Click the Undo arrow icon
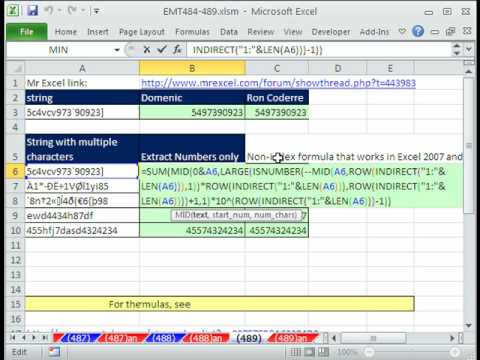Image resolution: width=480 pixels, height=360 pixels. pyautogui.click(x=50, y=11)
